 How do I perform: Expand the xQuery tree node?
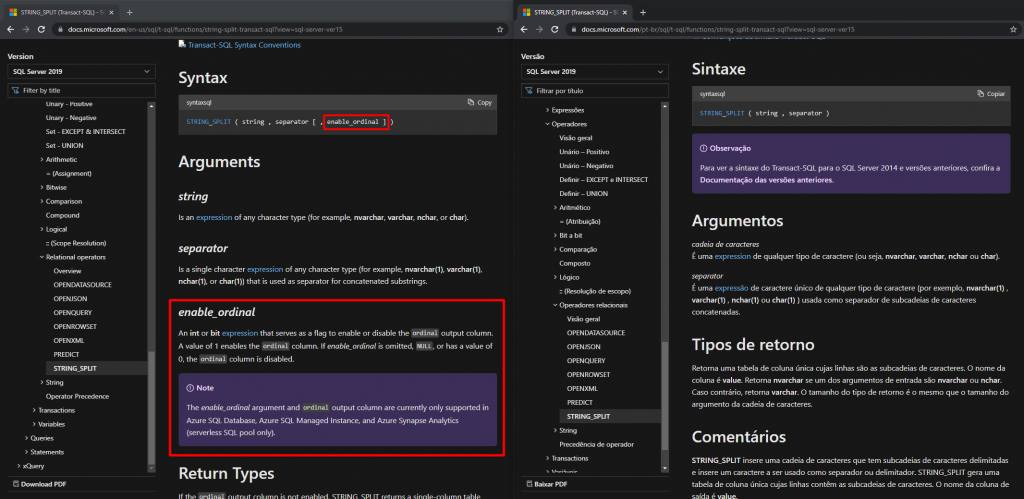18,466
